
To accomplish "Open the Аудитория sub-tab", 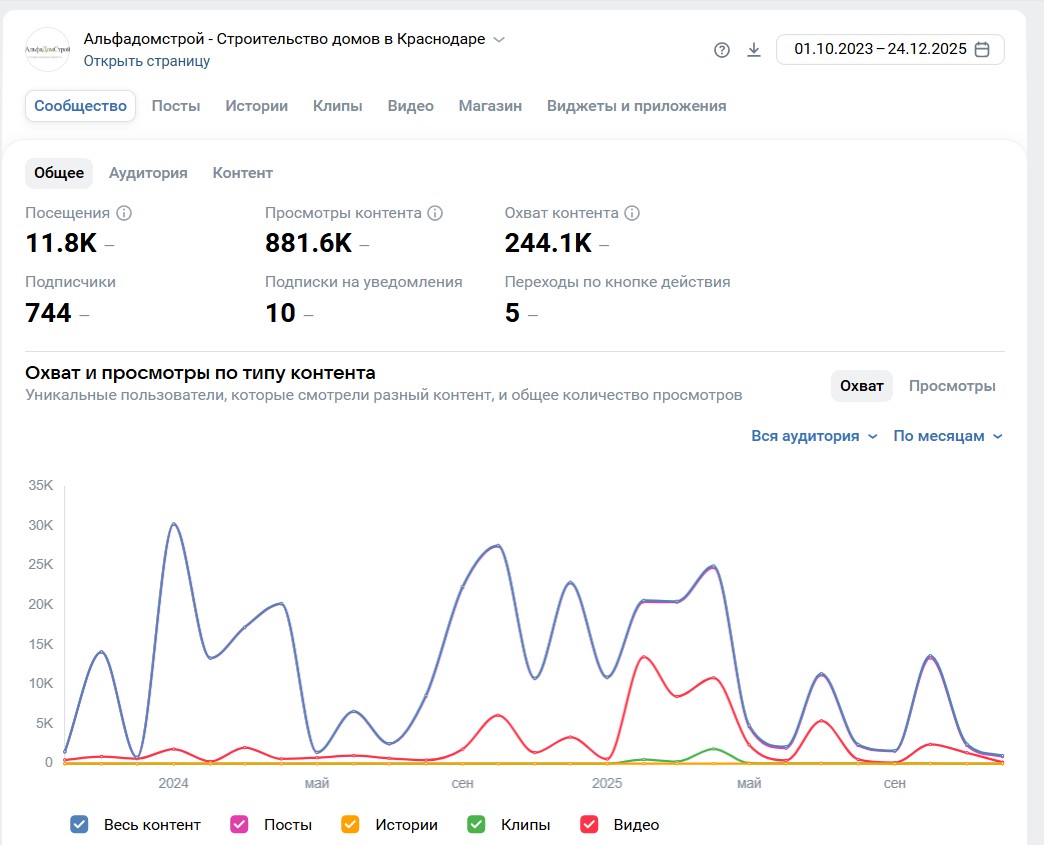I will tap(148, 173).
